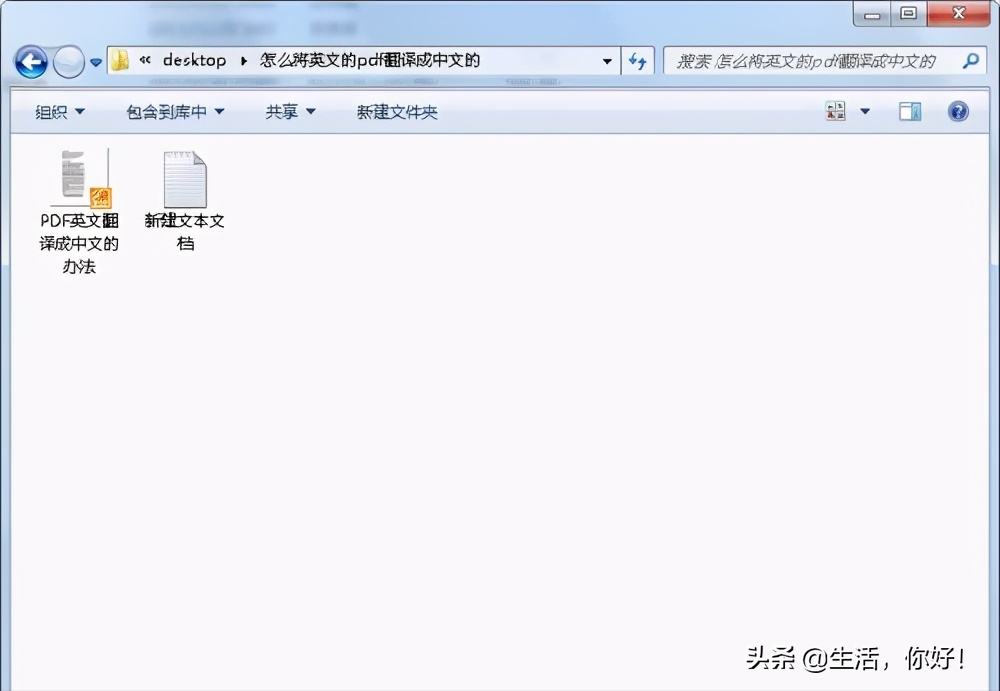The width and height of the screenshot is (1000, 691).
Task: Click the Forward navigation arrow
Action: (68, 62)
